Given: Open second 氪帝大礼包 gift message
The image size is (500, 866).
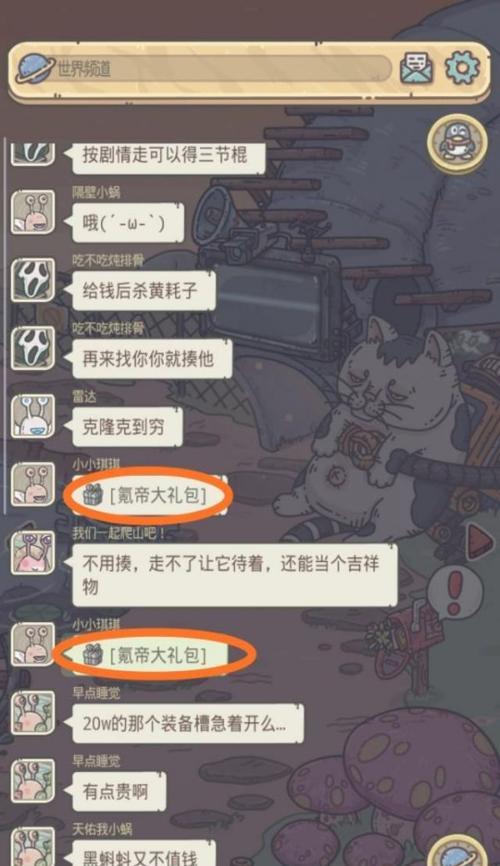Looking at the screenshot, I should tap(148, 656).
